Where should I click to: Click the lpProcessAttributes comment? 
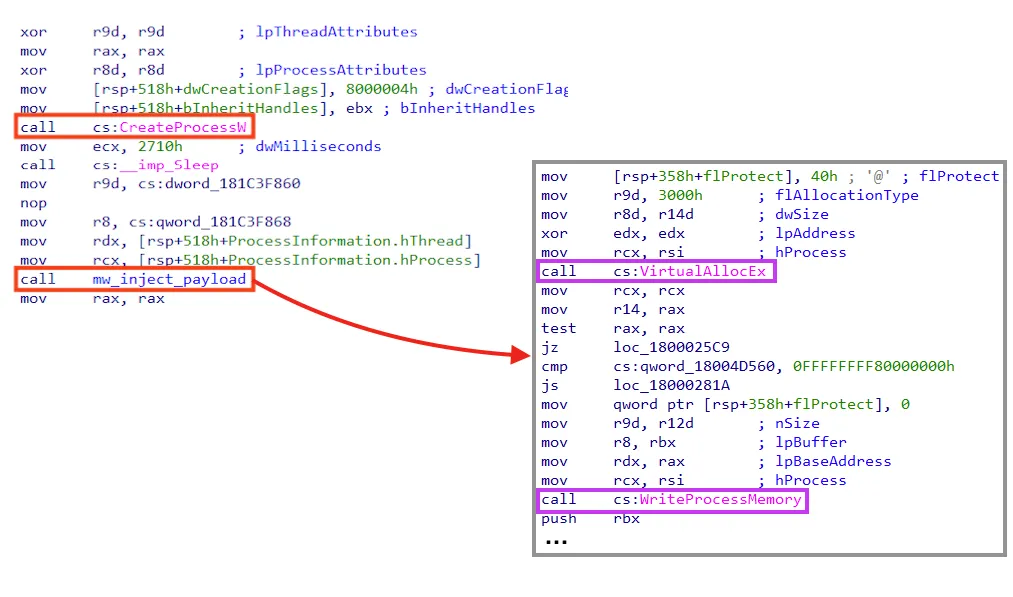(x=341, y=70)
